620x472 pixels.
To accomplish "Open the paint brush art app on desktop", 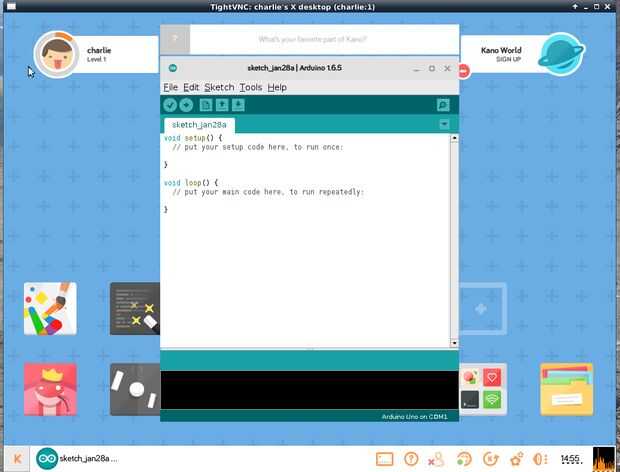I will pyautogui.click(x=50, y=309).
